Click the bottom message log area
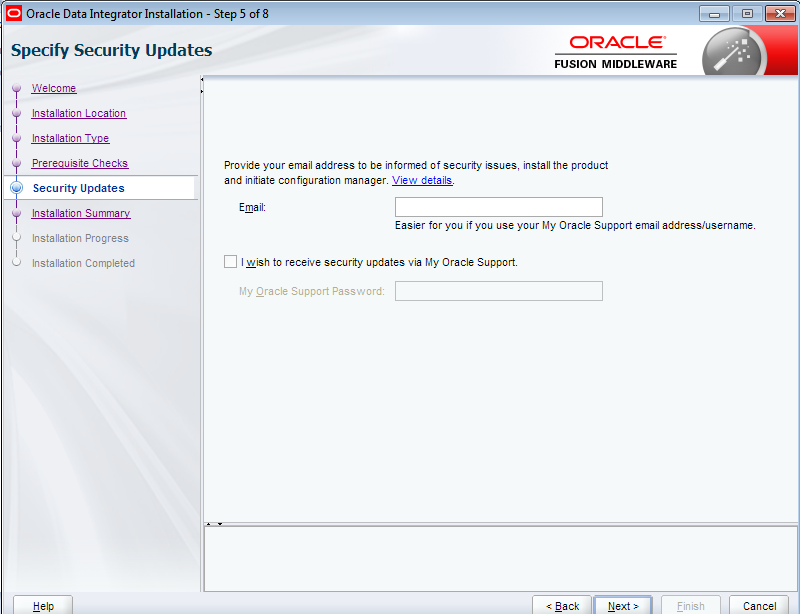 click(501, 559)
